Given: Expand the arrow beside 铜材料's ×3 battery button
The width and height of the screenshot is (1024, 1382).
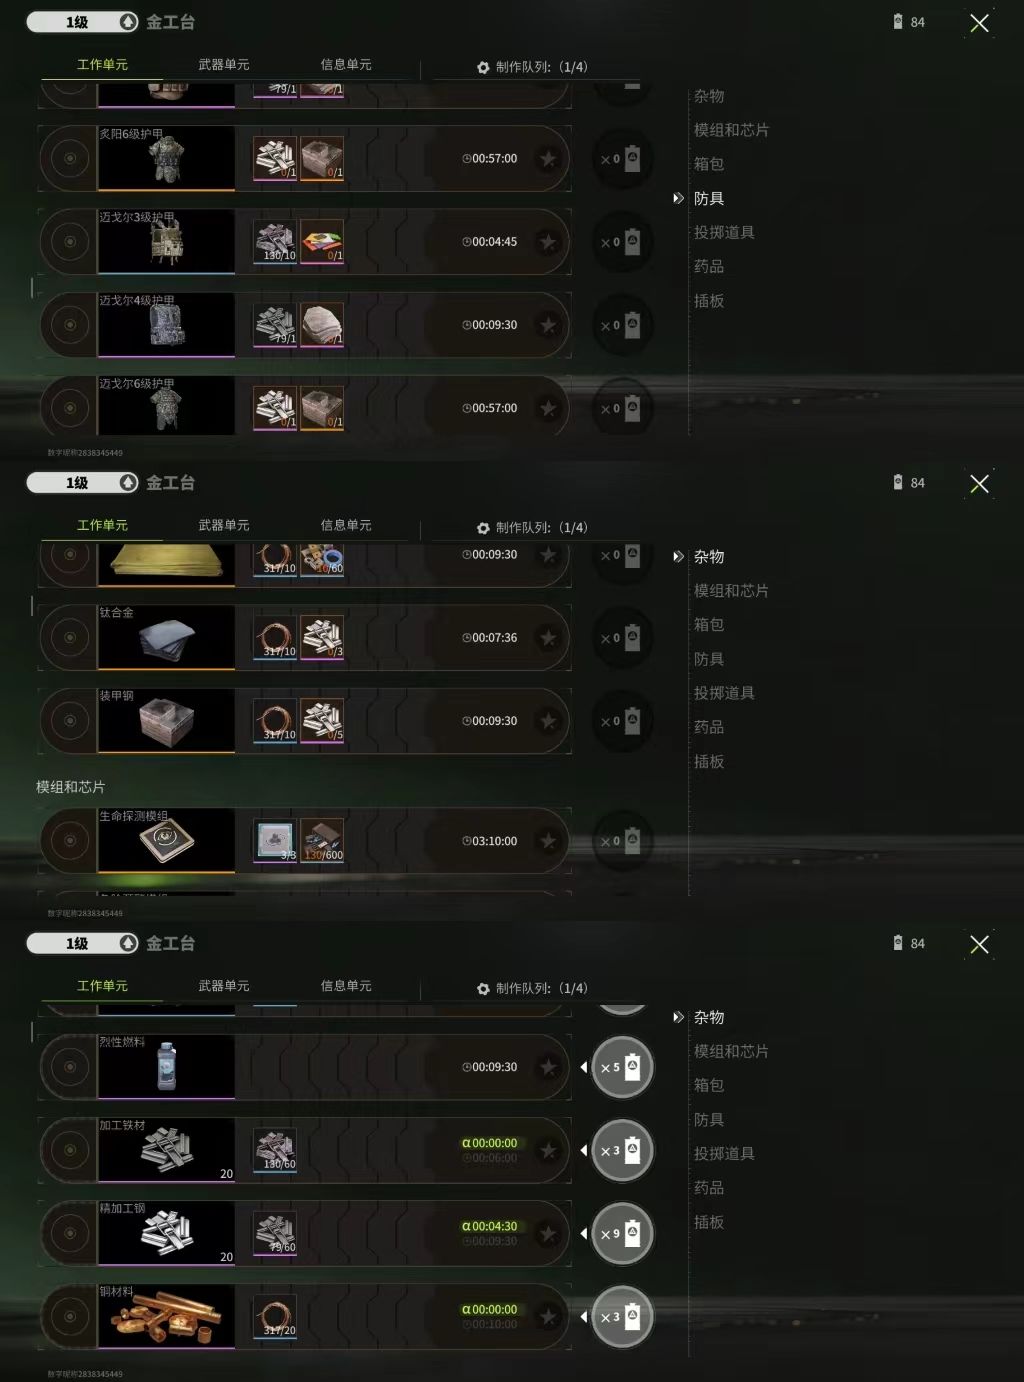Looking at the screenshot, I should click(x=584, y=1317).
